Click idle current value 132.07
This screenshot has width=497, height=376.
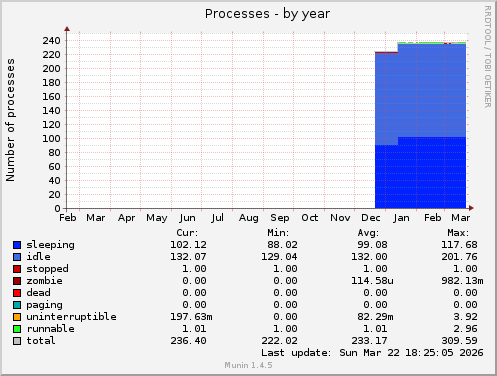tap(188, 257)
